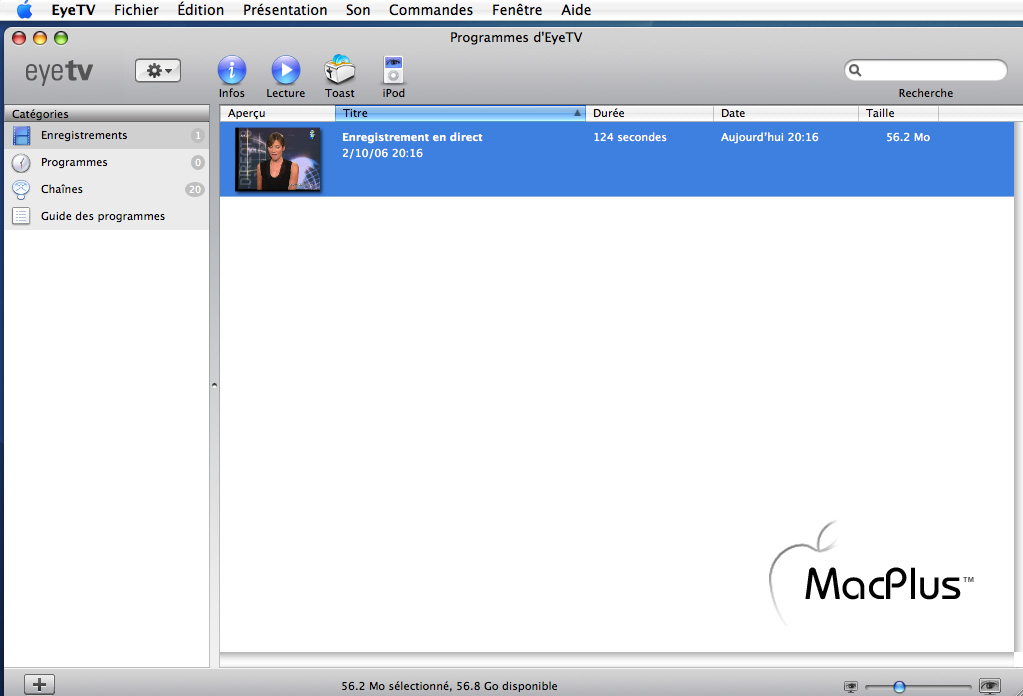Image resolution: width=1023 pixels, height=696 pixels.
Task: Open the gear action dropdown
Action: click(x=158, y=70)
